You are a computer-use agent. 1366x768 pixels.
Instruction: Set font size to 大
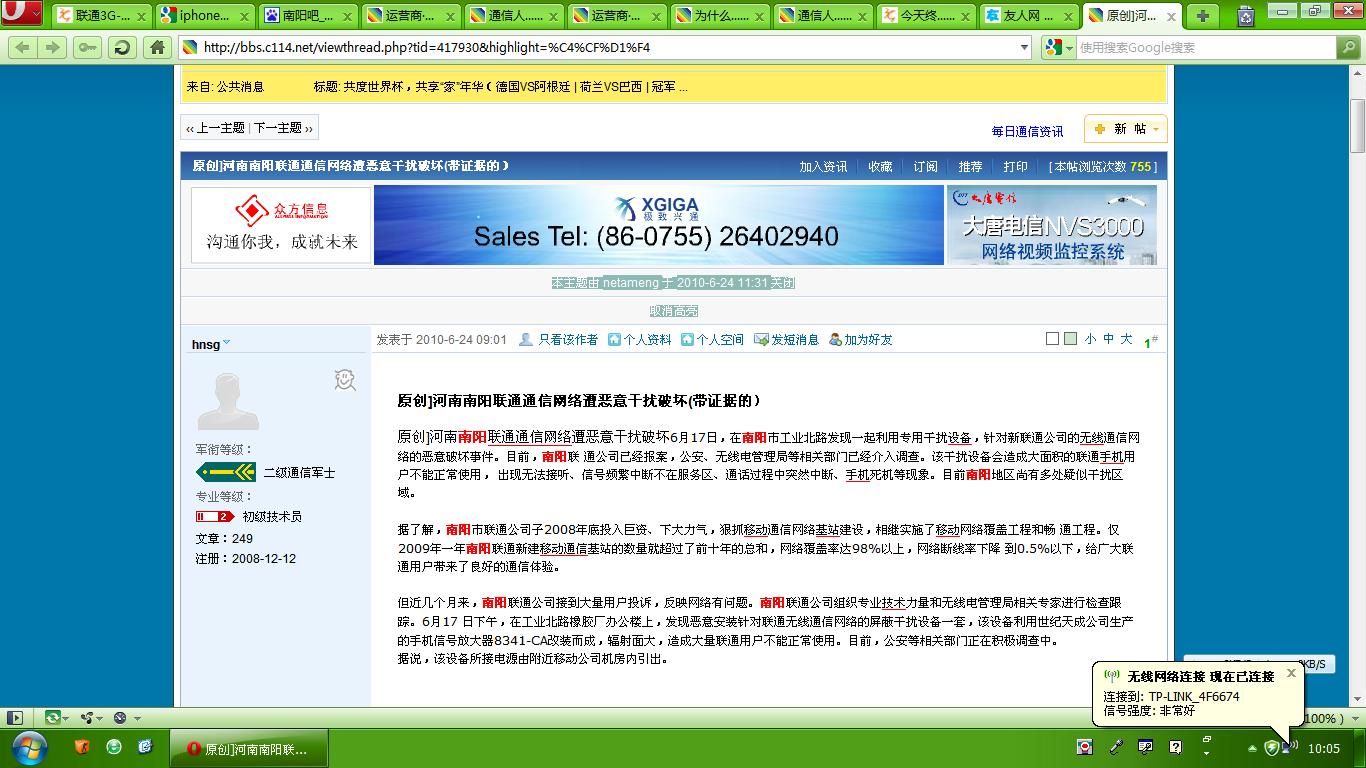1126,340
